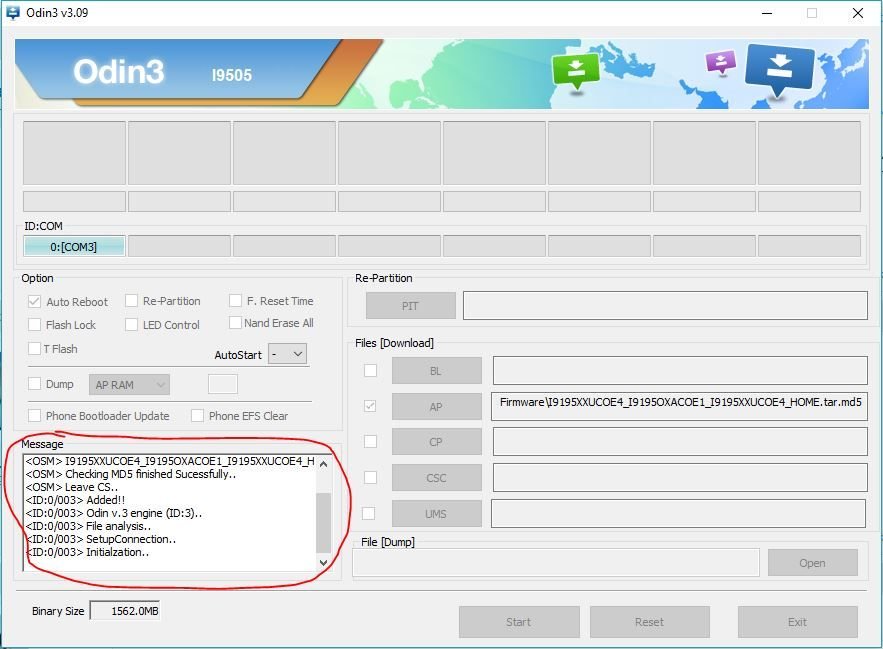The image size is (883, 649).
Task: Click the green download bubble icon in banner
Action: [x=576, y=71]
